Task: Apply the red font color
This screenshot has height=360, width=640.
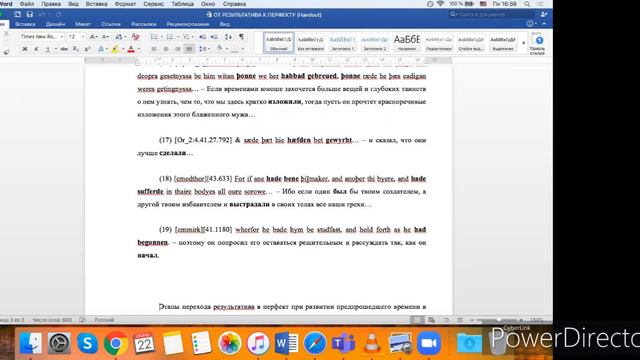Action: [x=131, y=49]
